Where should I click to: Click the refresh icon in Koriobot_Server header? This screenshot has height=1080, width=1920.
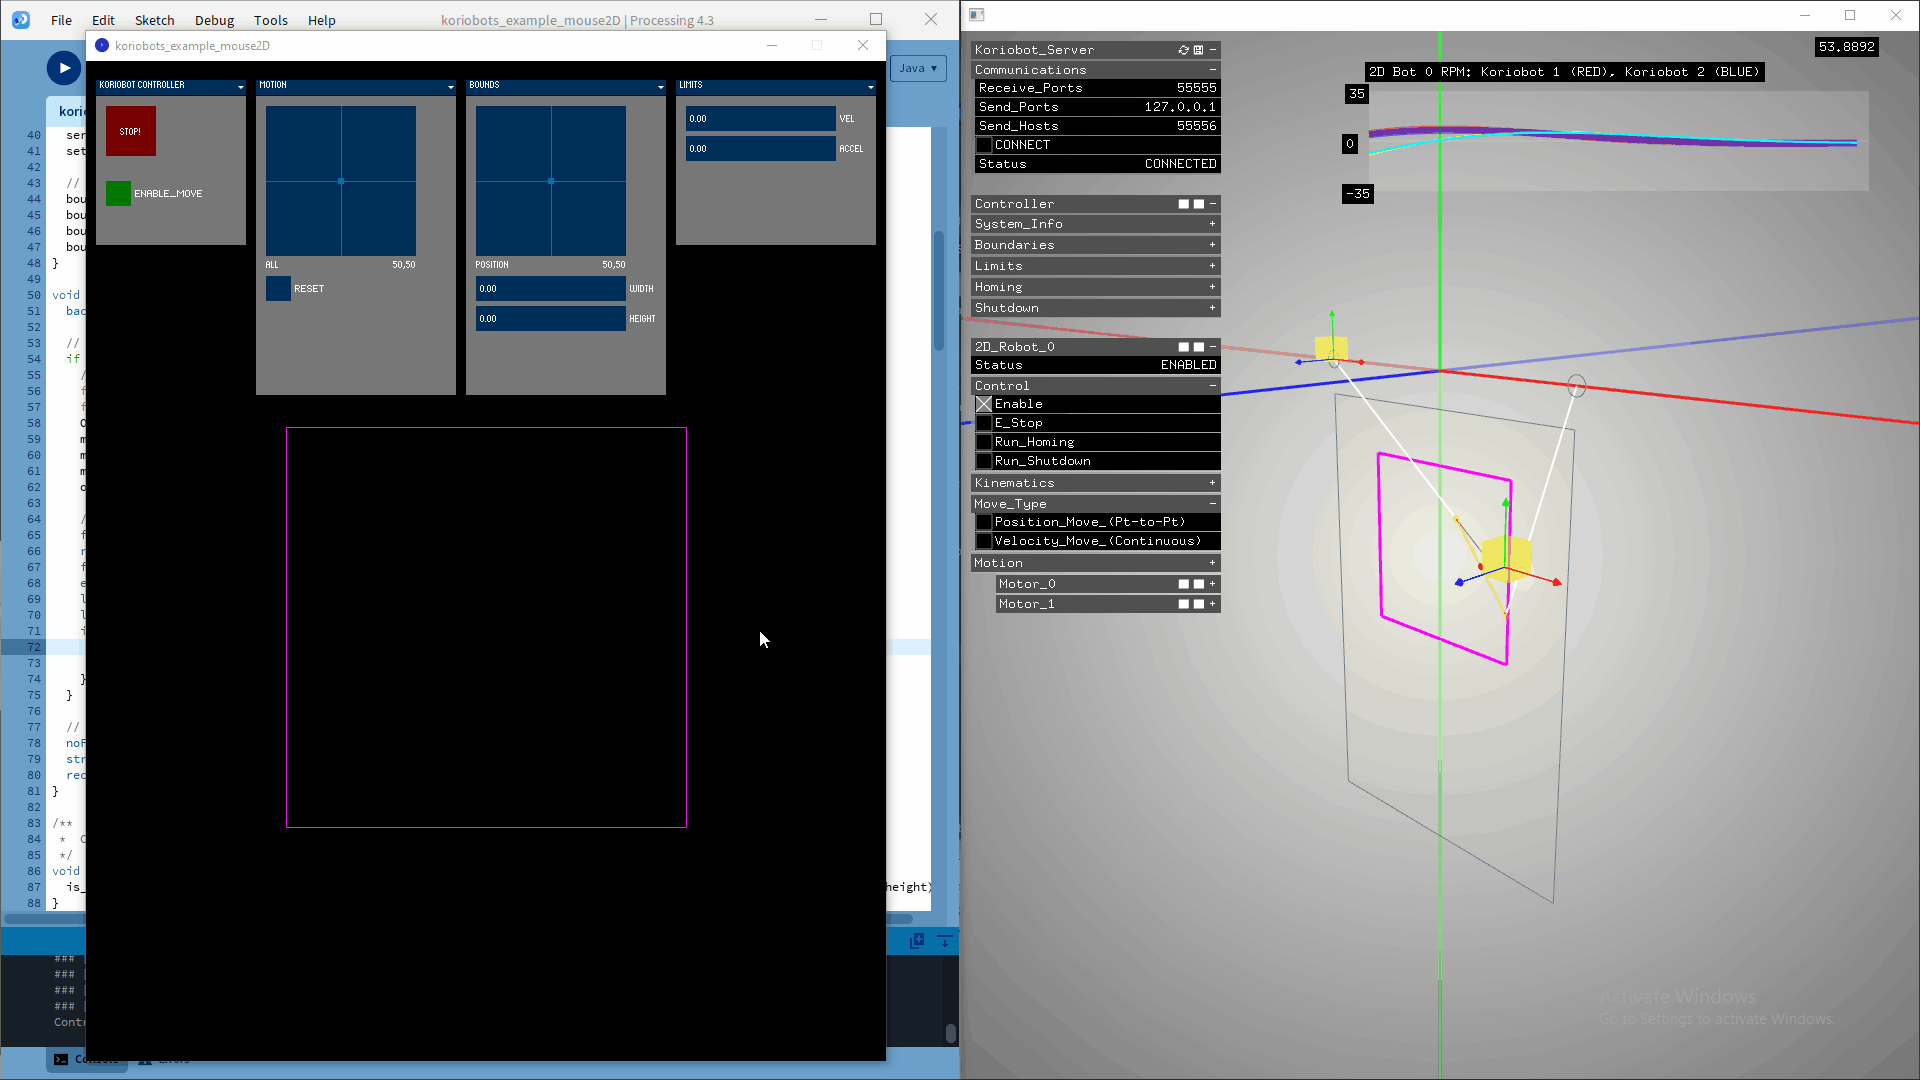pos(1184,50)
